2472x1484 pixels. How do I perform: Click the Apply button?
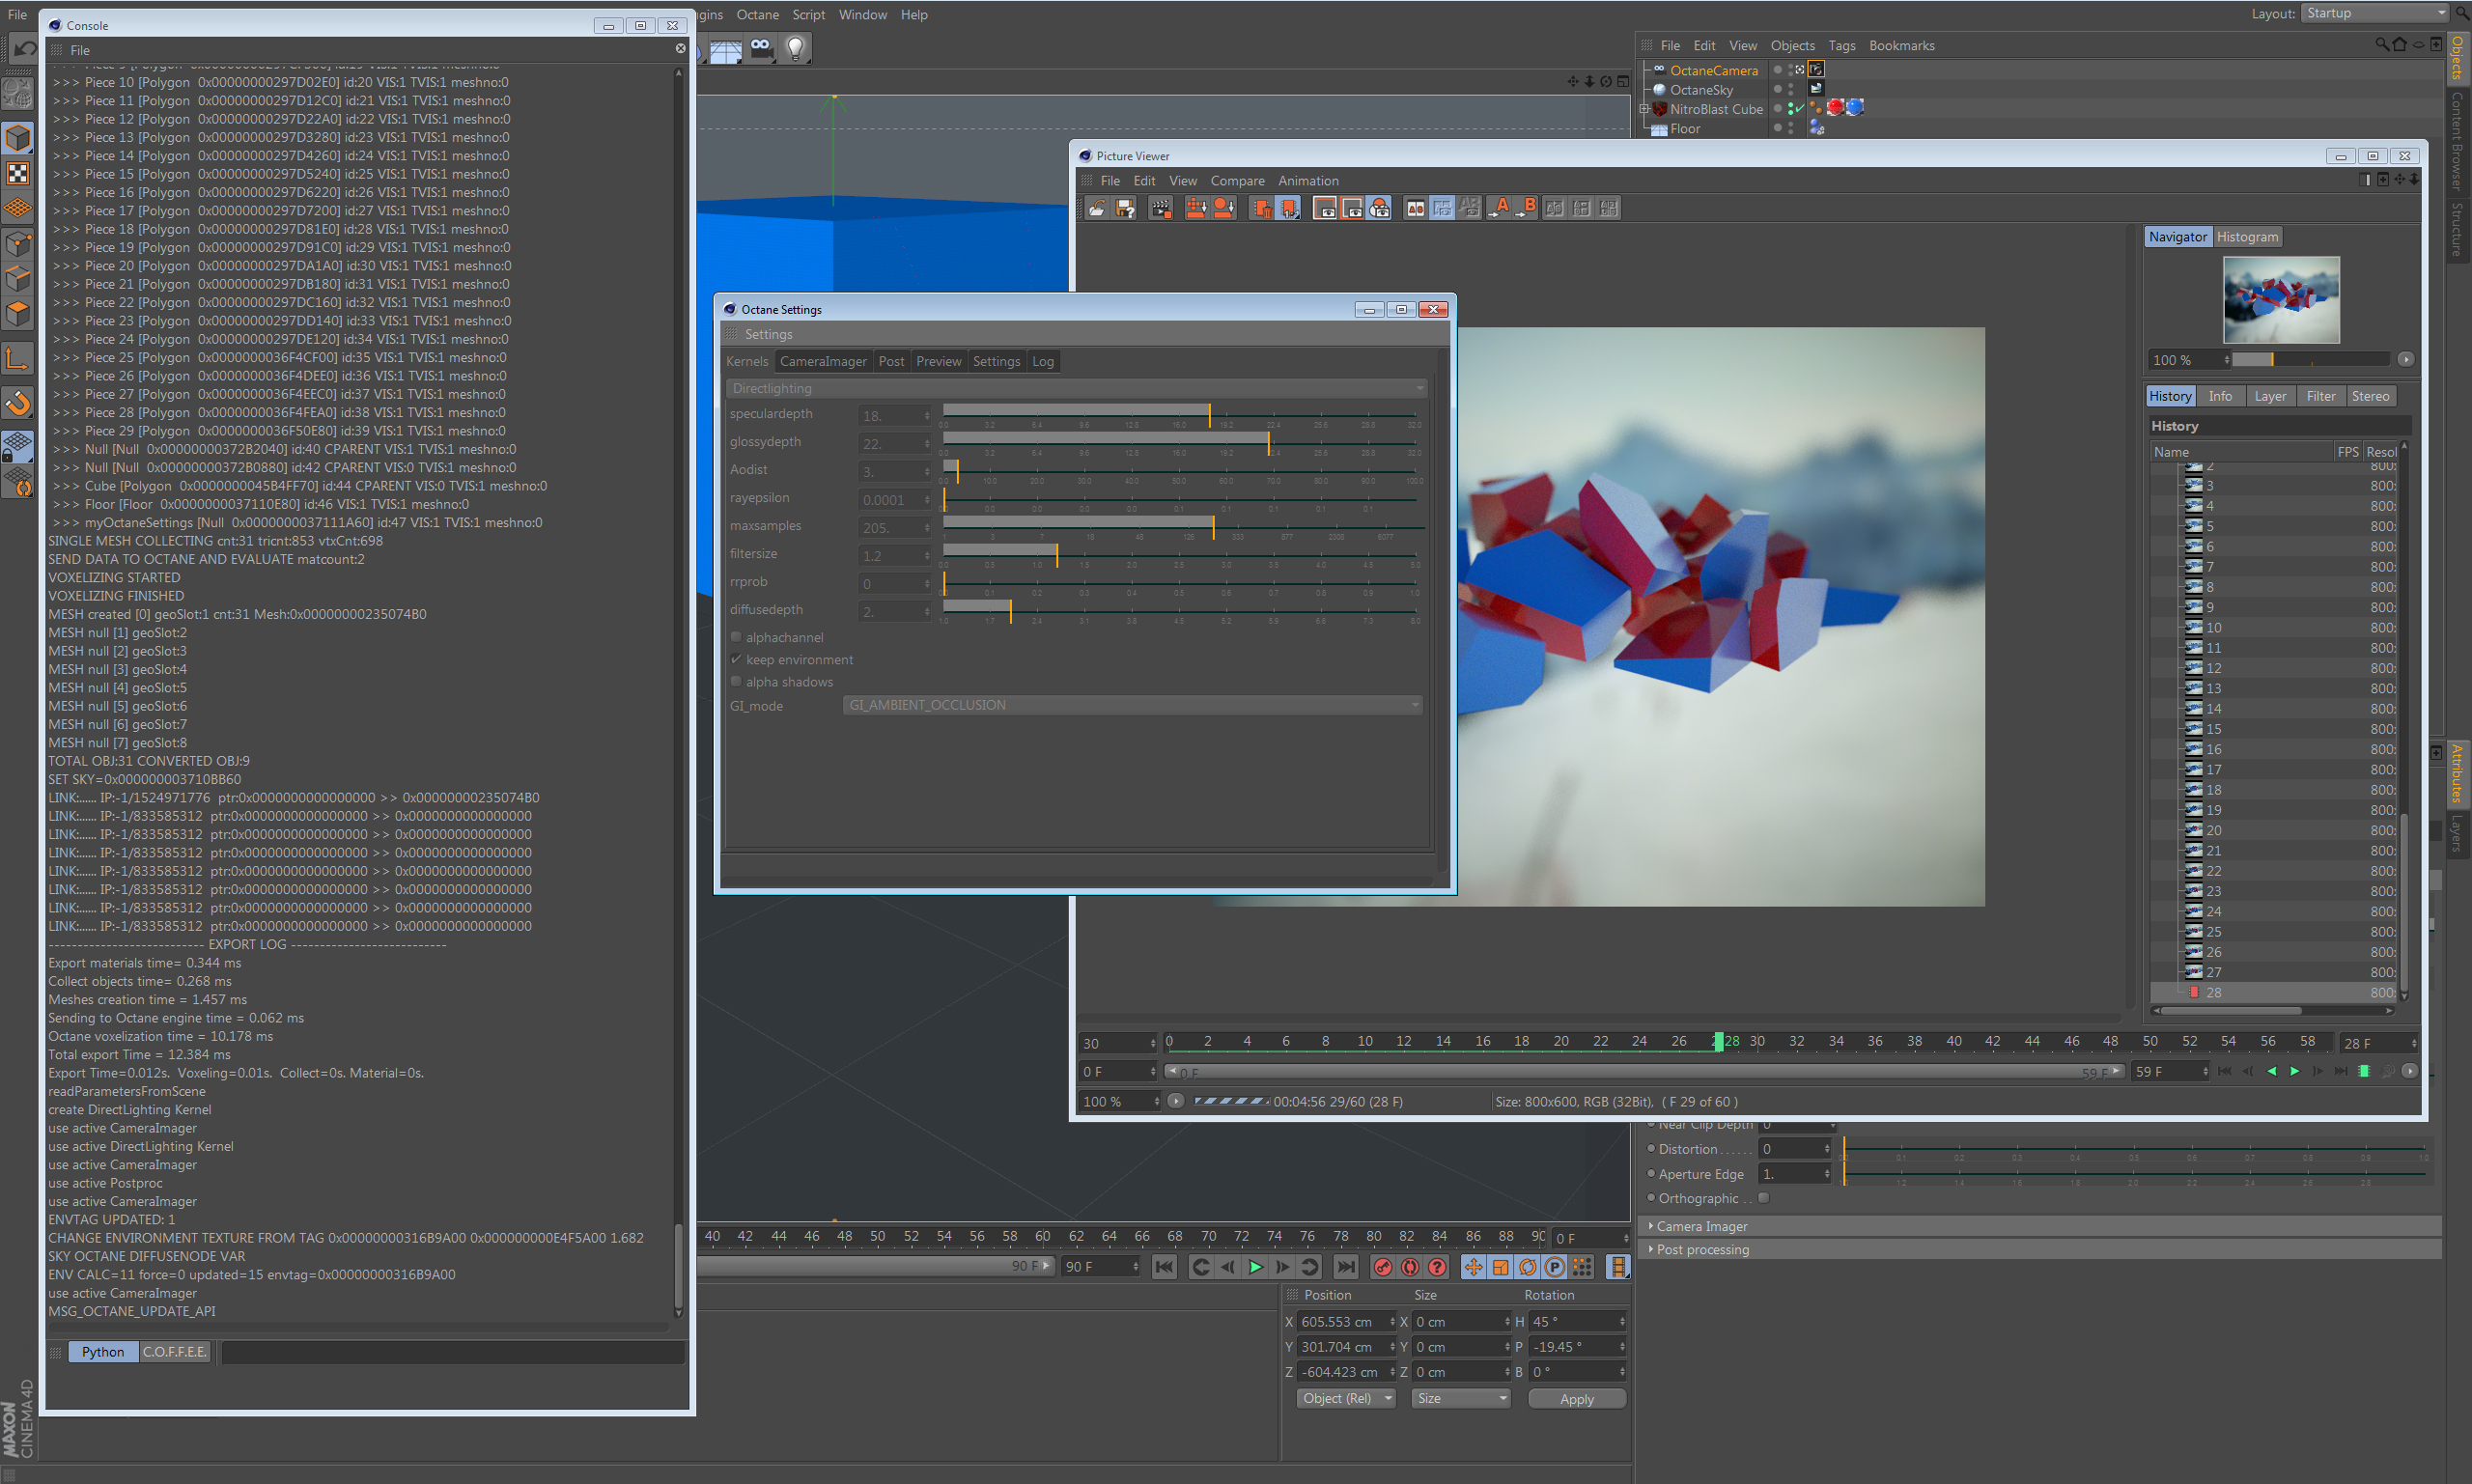(1576, 1399)
